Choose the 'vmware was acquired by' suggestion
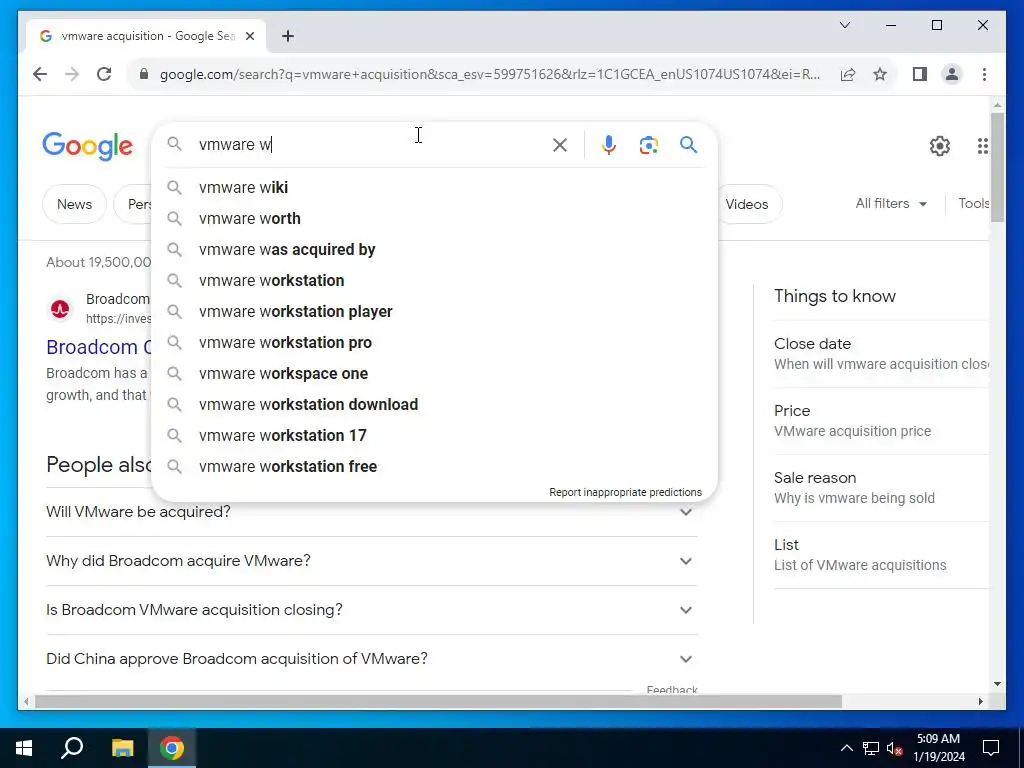The image size is (1024, 768). 434,249
